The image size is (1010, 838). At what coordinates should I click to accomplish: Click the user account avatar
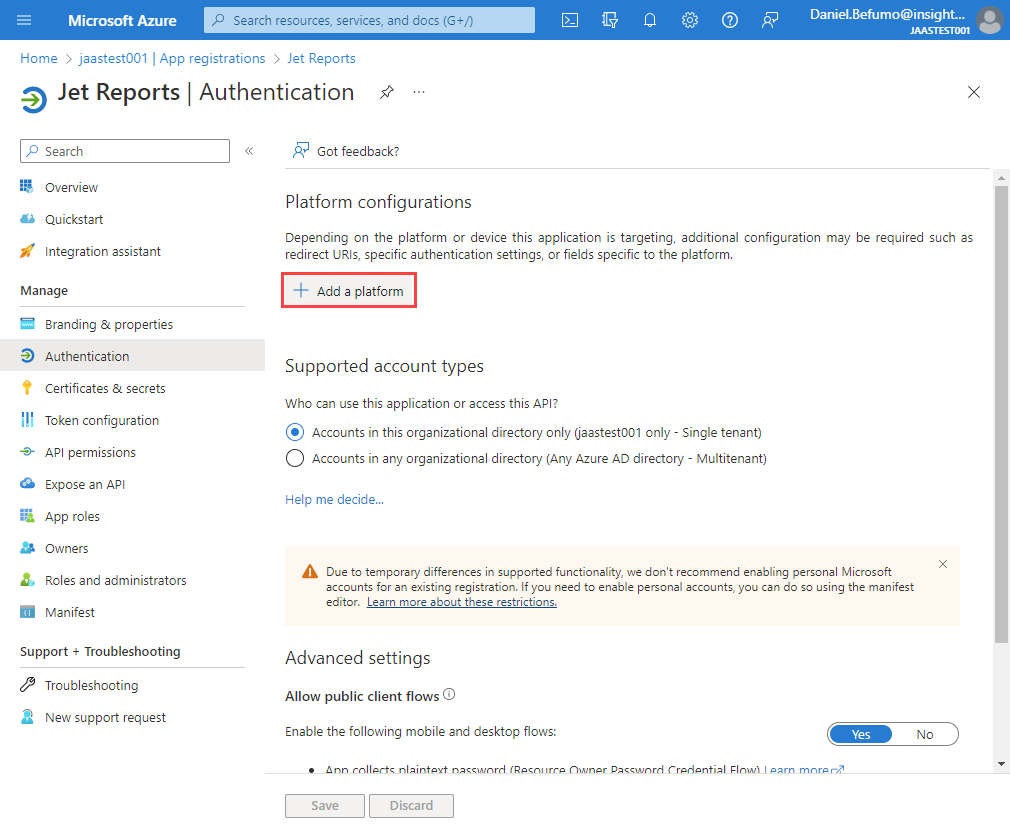989,20
